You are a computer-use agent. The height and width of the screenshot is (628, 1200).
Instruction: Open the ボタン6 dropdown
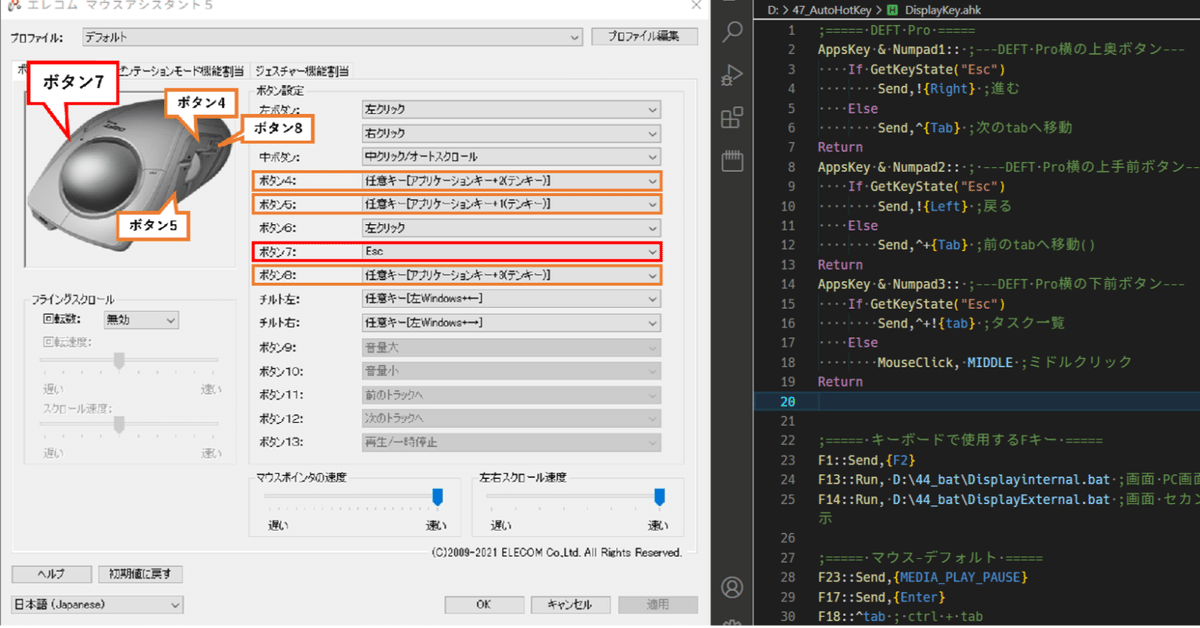tap(511, 228)
